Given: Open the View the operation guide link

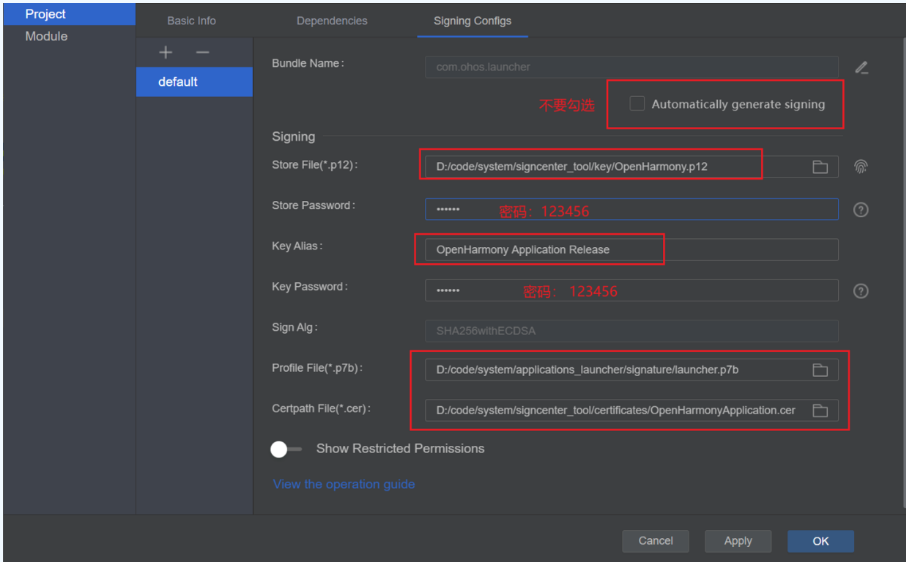Looking at the screenshot, I should click(x=344, y=484).
